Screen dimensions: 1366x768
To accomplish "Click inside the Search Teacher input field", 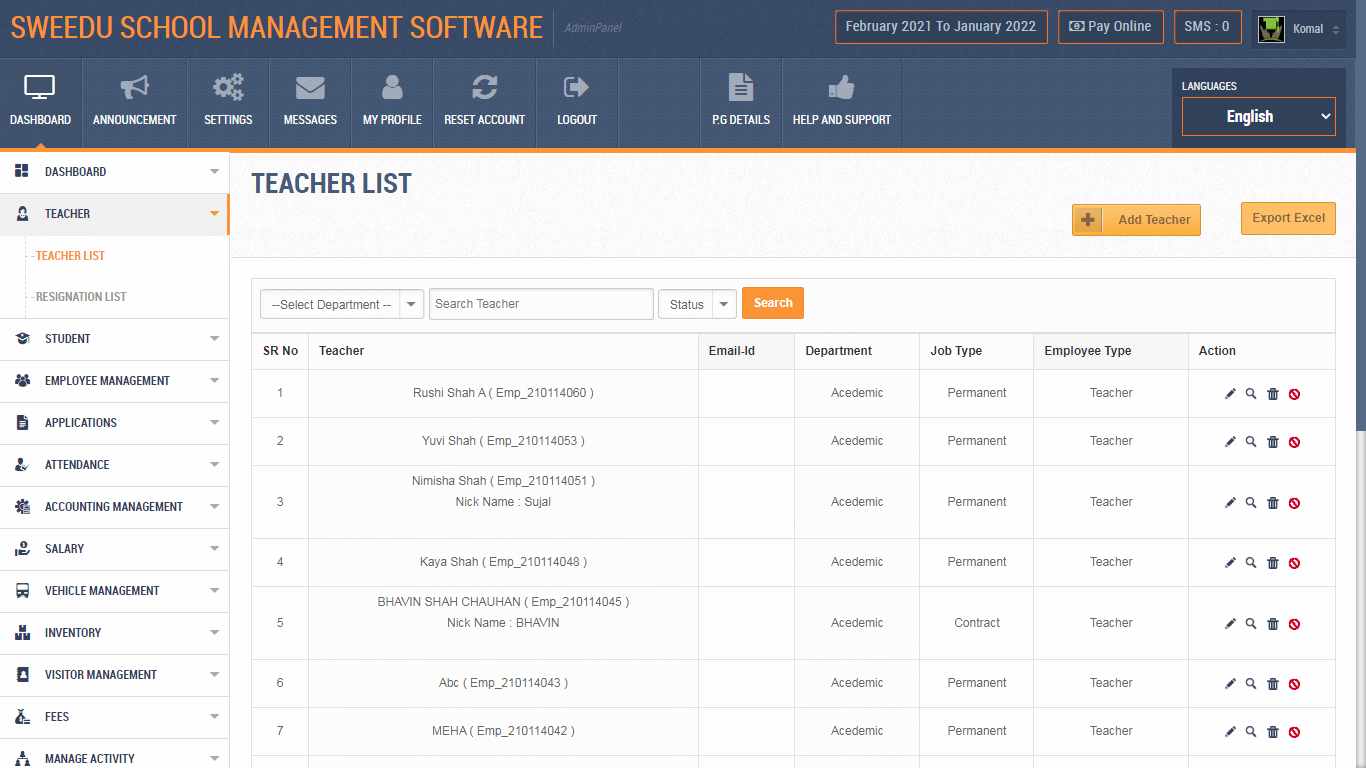I will point(540,303).
